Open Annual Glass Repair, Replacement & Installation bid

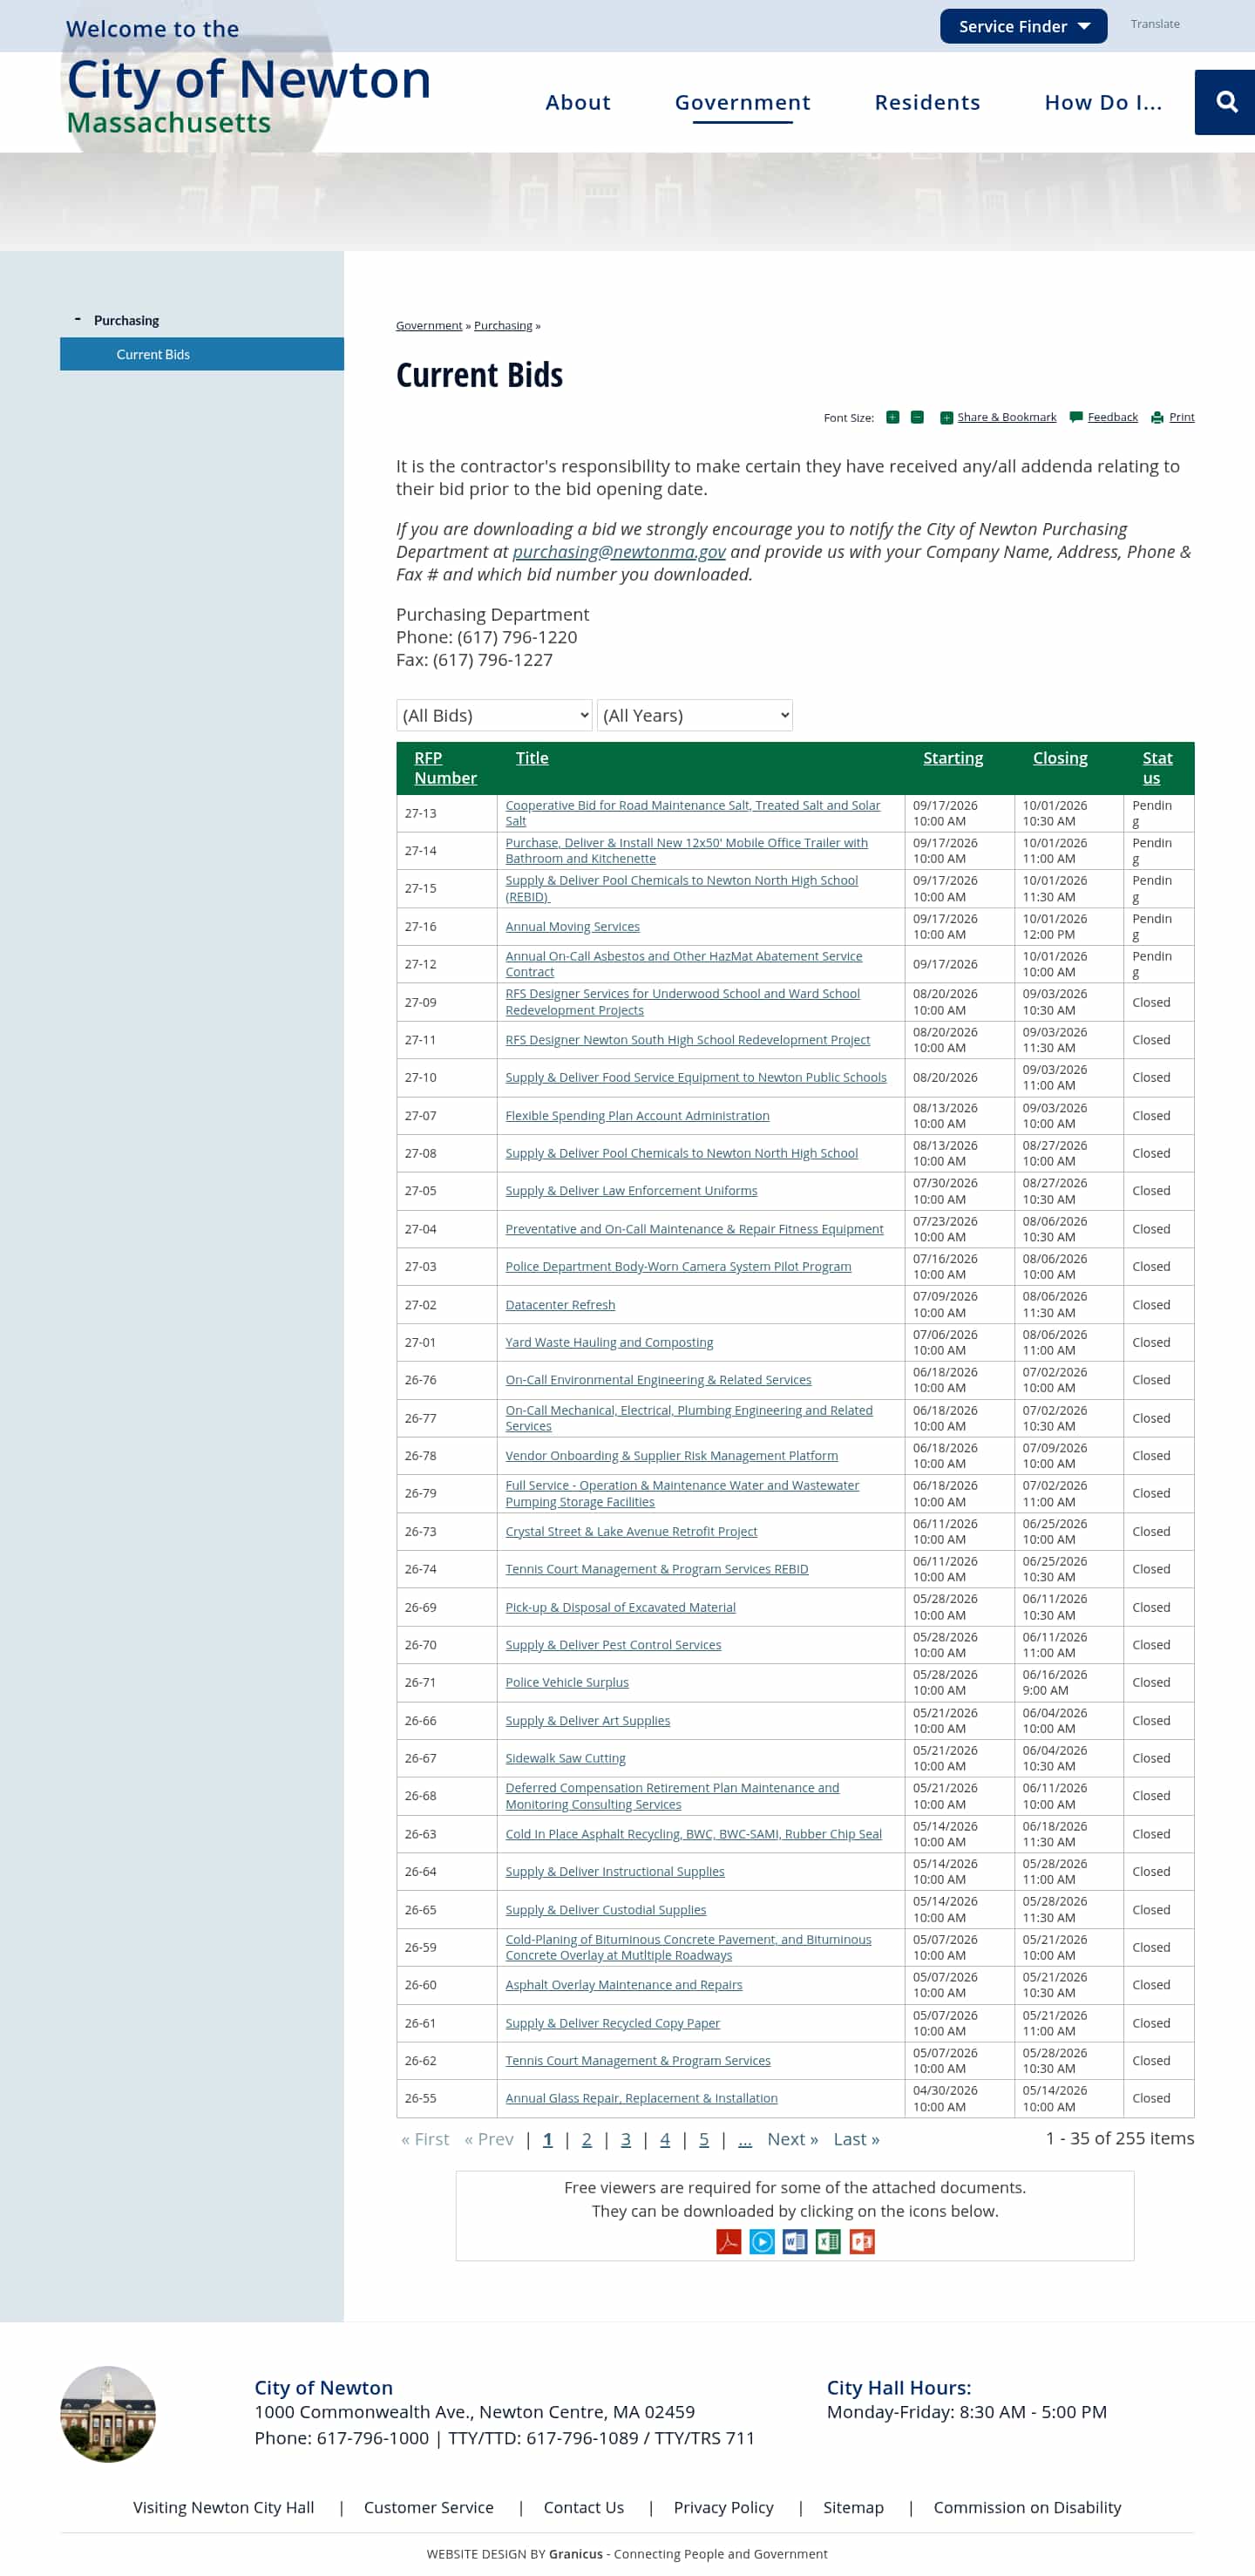click(641, 2098)
